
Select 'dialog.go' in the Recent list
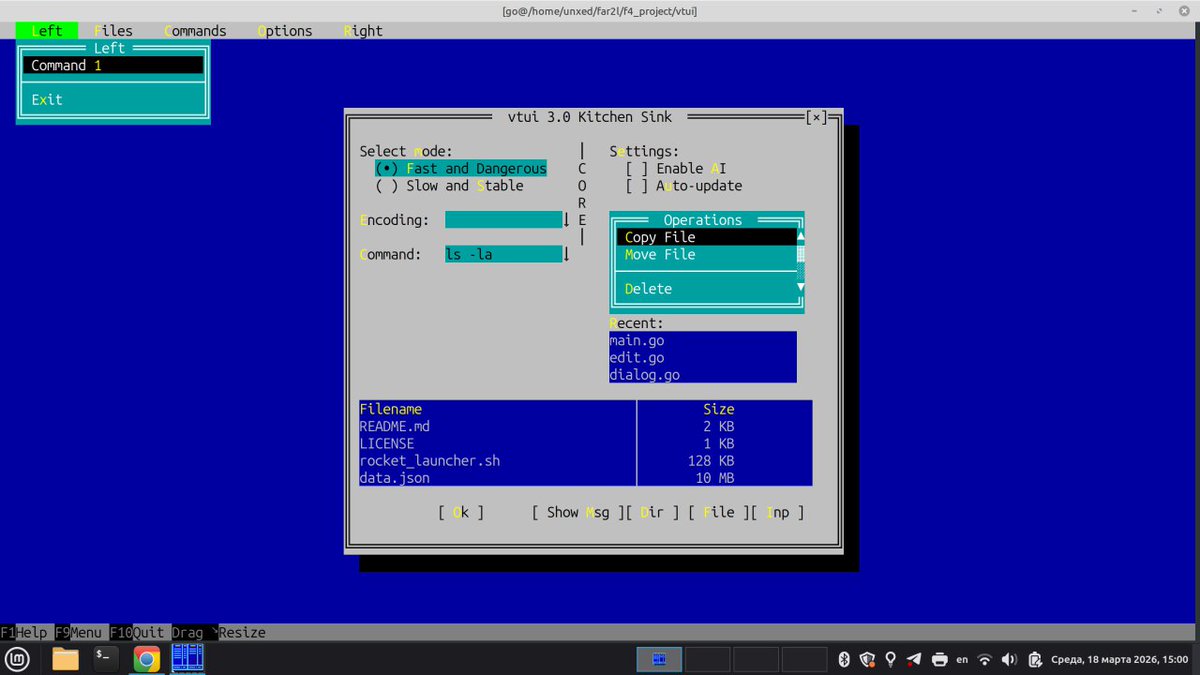click(703, 375)
